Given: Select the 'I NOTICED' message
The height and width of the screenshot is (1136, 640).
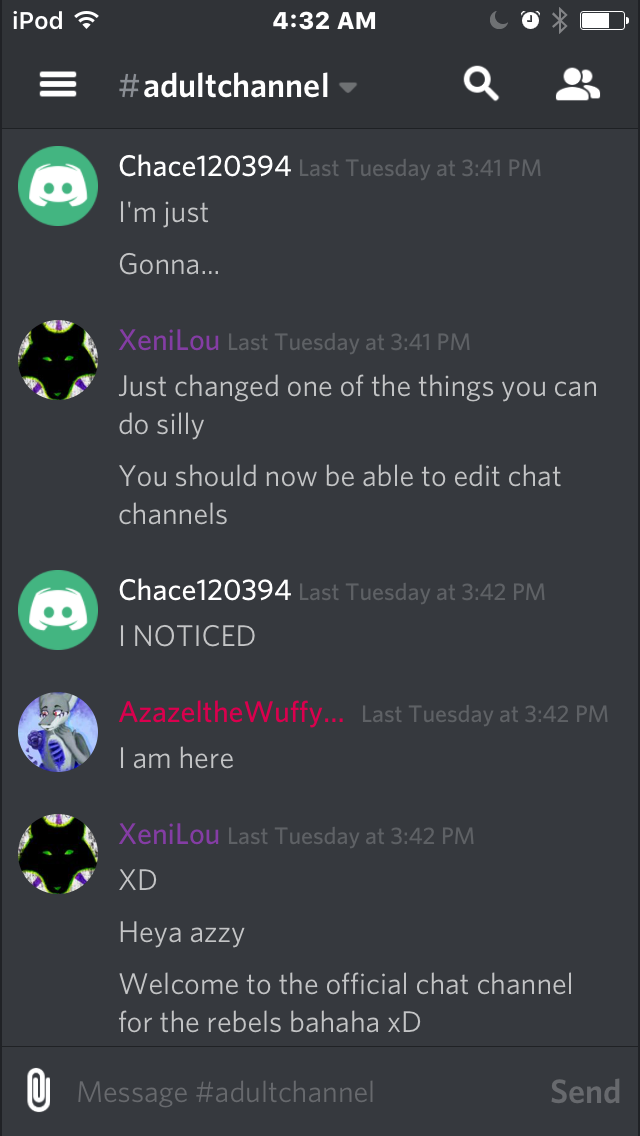Looking at the screenshot, I should (187, 636).
